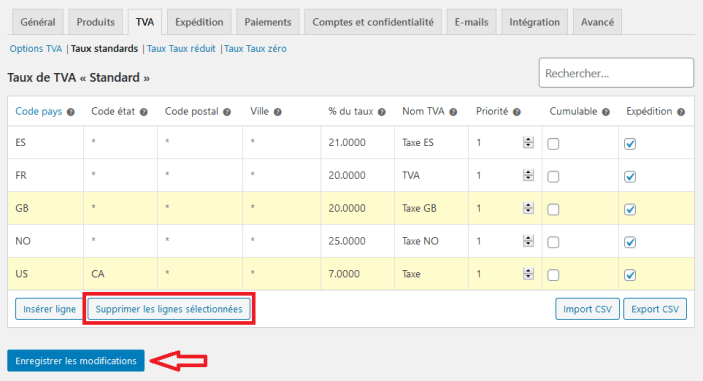Edit the Taxe NO name field
The image size is (703, 381).
[431, 241]
